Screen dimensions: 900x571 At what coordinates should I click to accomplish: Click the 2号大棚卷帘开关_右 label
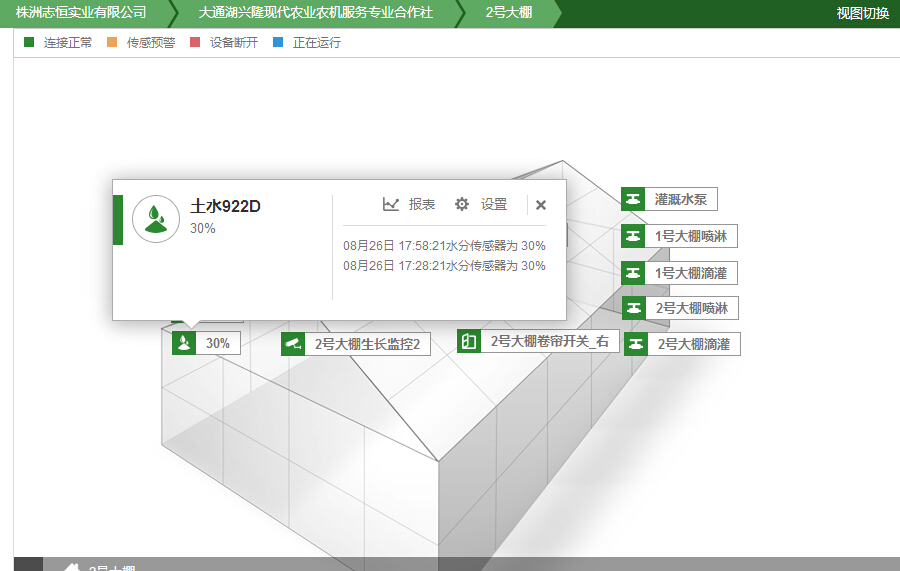tap(549, 341)
